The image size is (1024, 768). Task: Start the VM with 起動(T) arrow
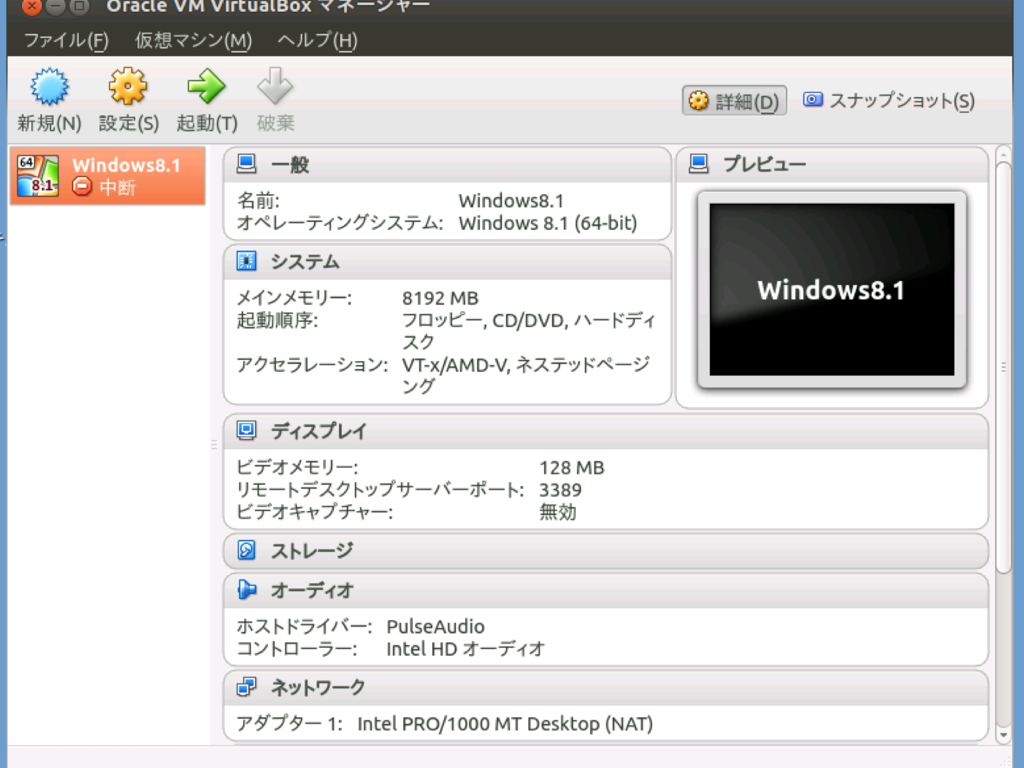click(206, 86)
